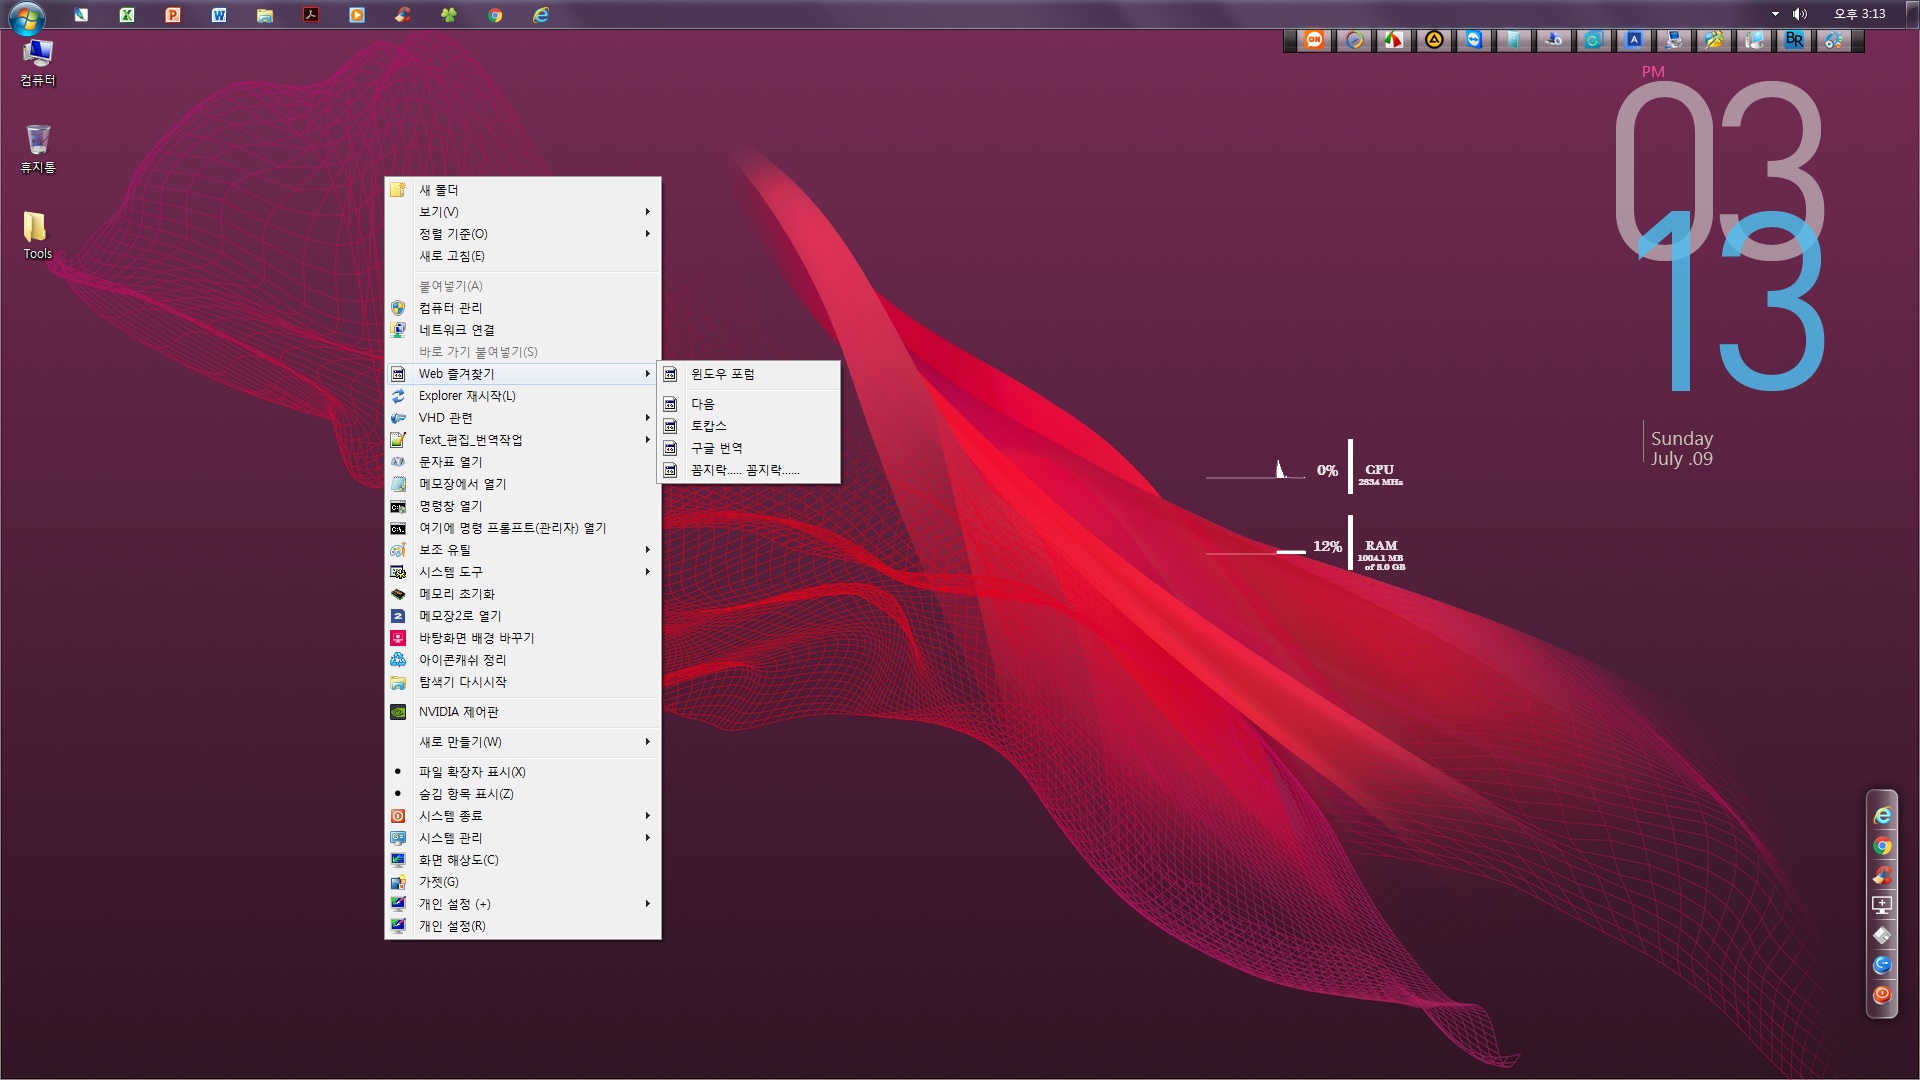The height and width of the screenshot is (1080, 1920).
Task: Click the floppy disk icon in dock
Action: [x=1882, y=935]
